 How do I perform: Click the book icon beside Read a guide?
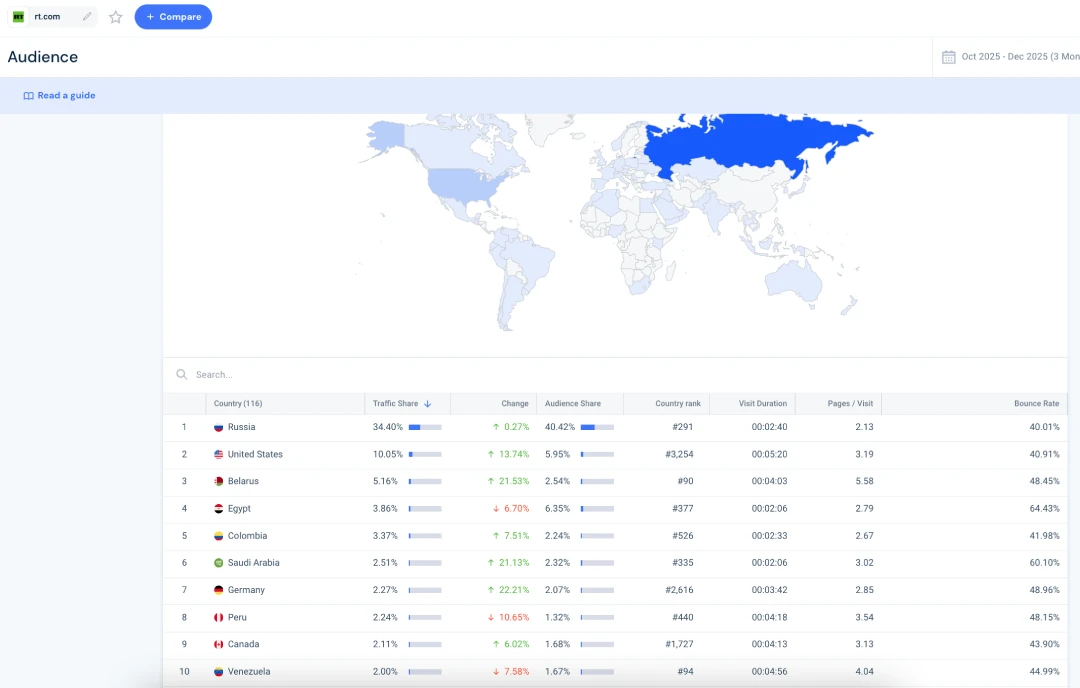[28, 96]
